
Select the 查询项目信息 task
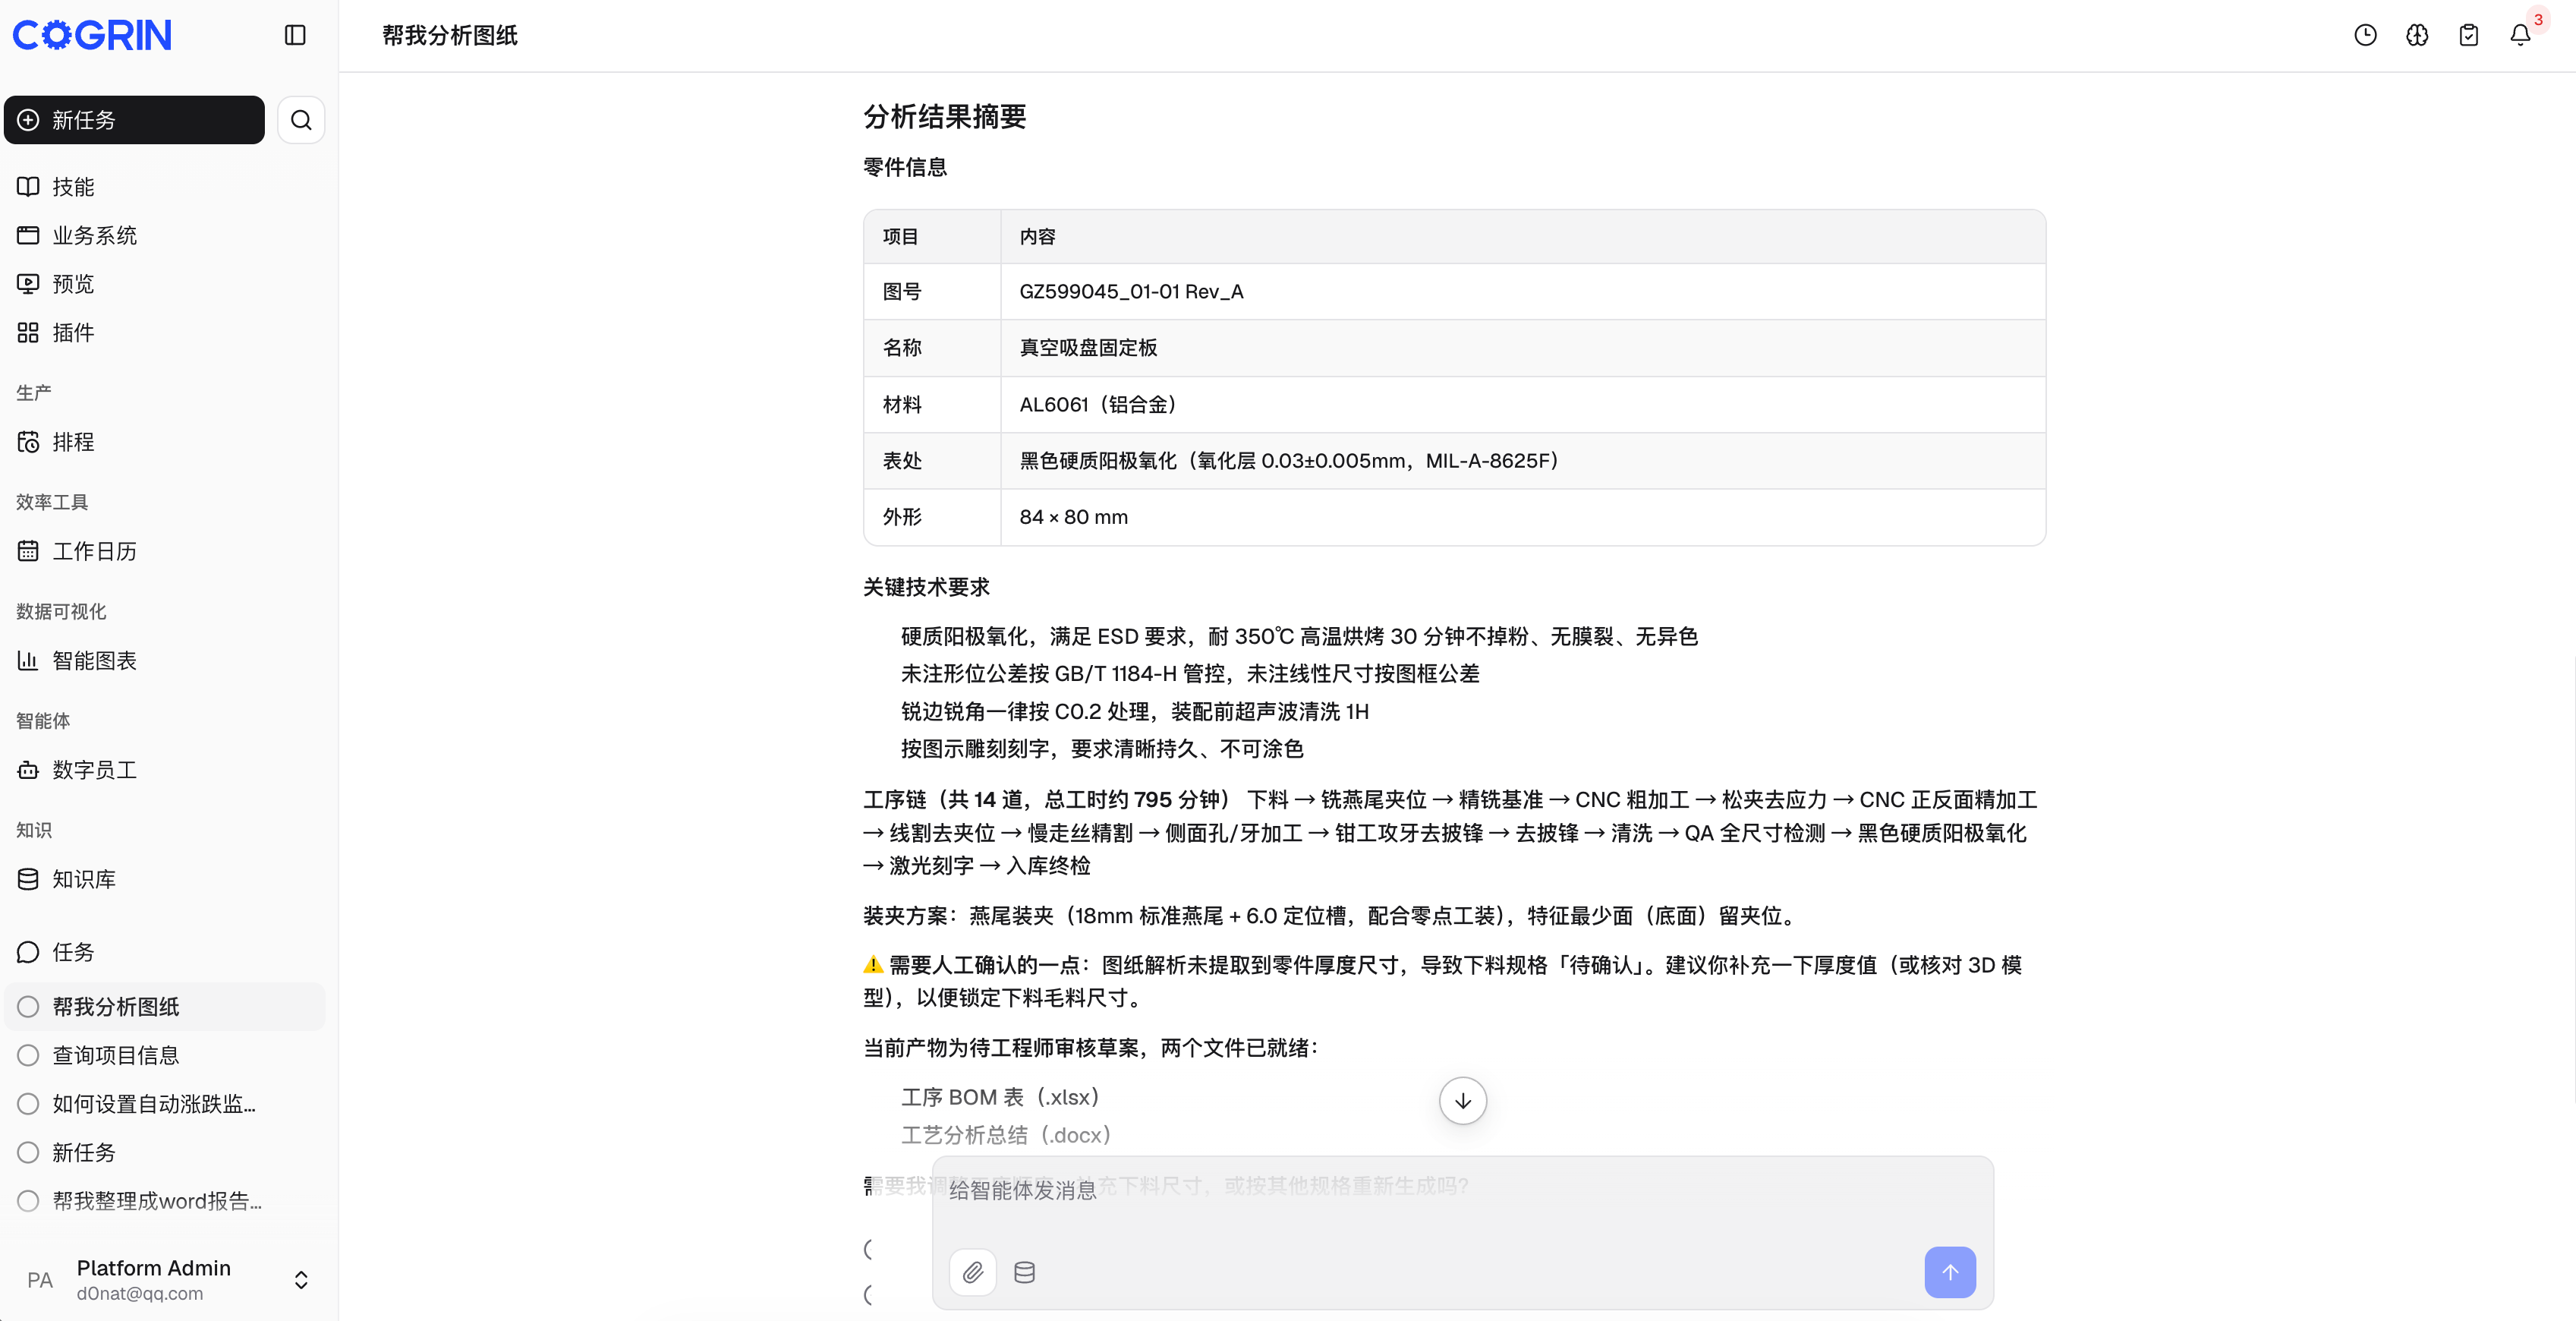click(165, 1055)
